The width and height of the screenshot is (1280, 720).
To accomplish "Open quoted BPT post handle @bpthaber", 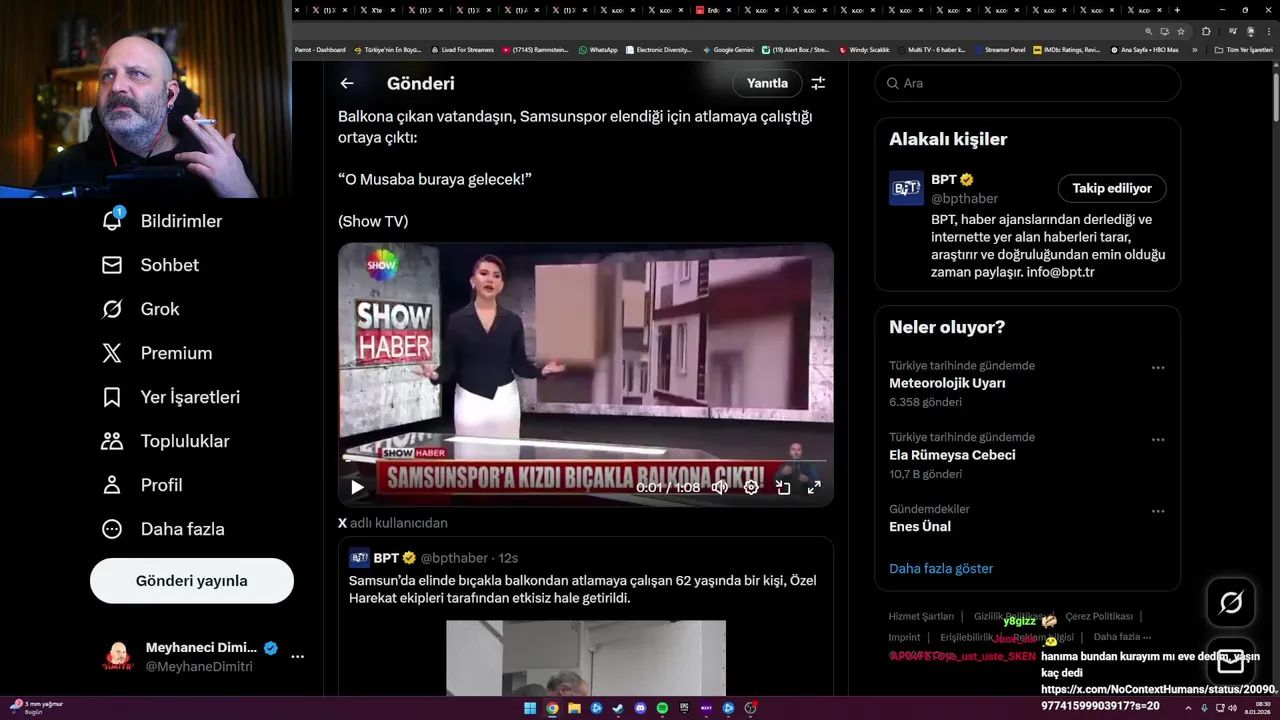I will 454,558.
